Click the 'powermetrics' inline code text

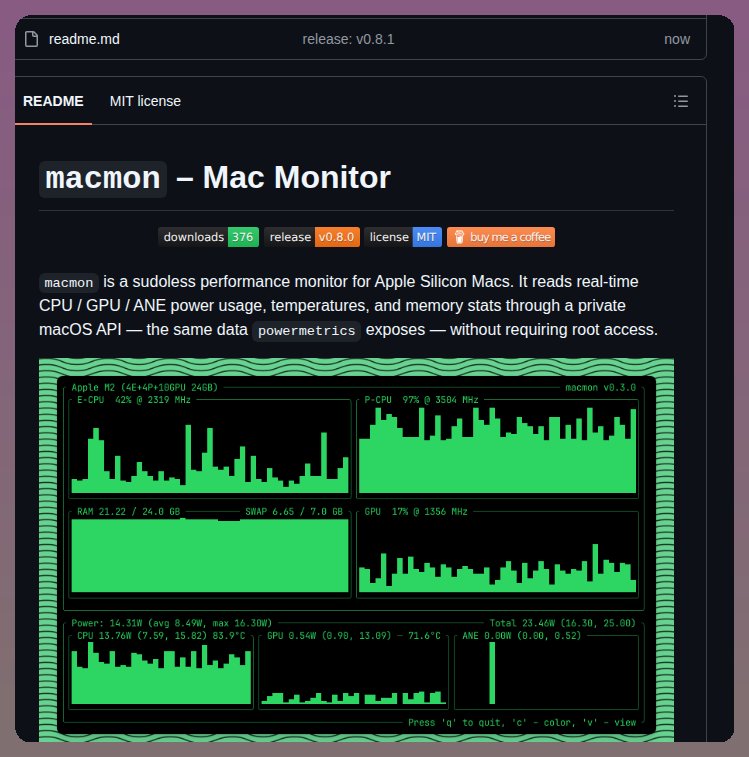pos(307,331)
